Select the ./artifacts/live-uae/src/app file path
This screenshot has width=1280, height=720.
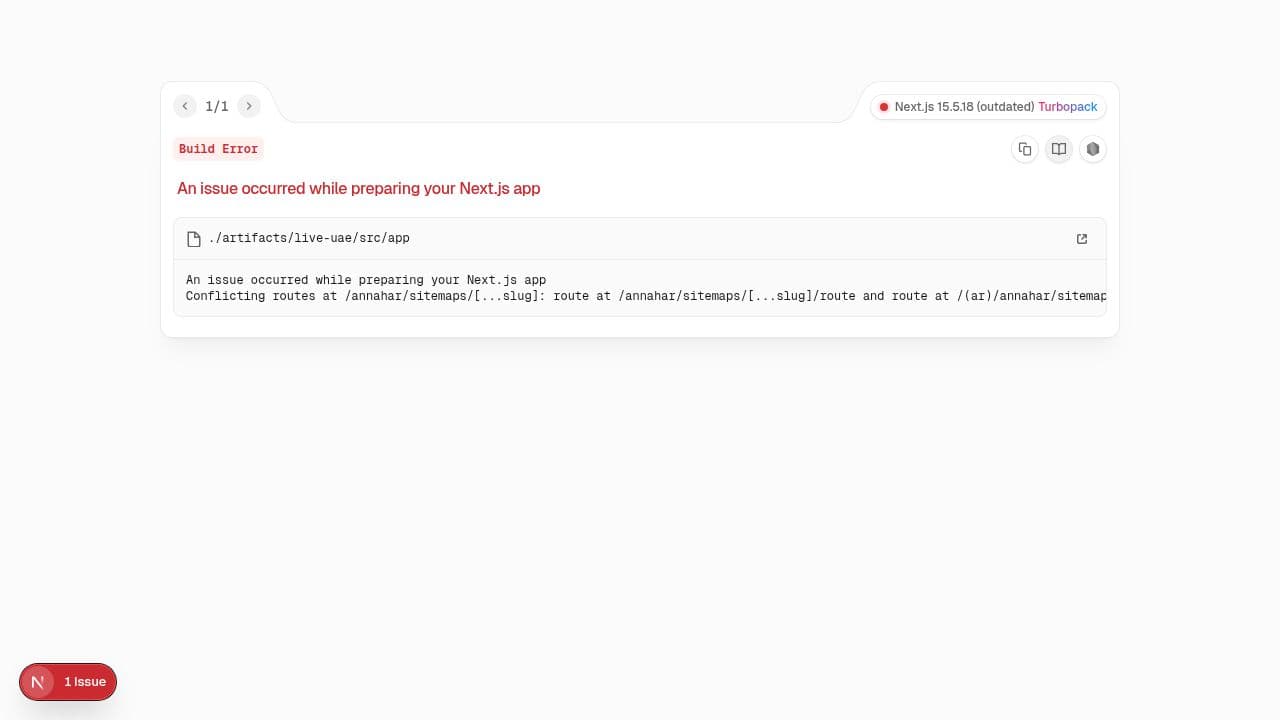coord(309,238)
